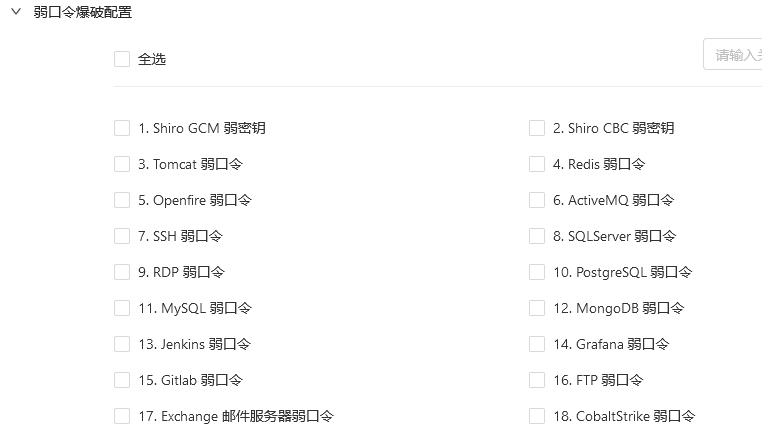Enable Shiro CBC 弱密钥 checkbox
Viewport: 762px width, 446px height.
[x=537, y=128]
